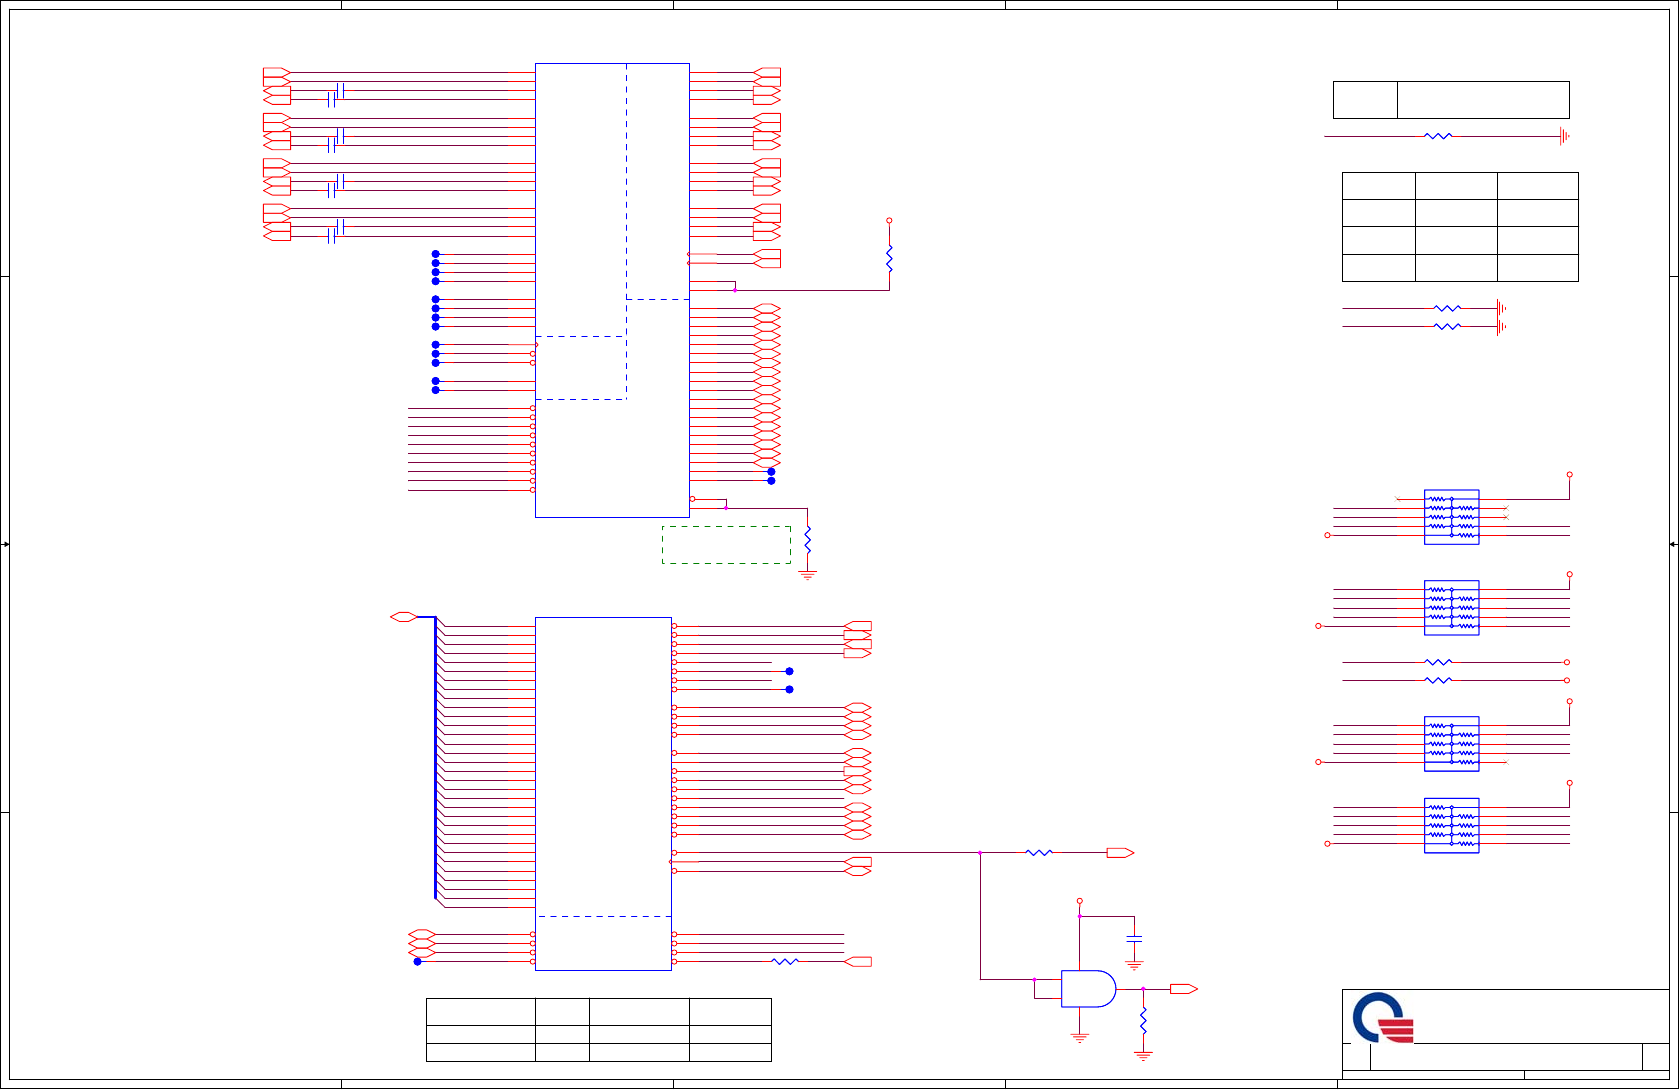Click the Quanta logo in the title block
Image resolution: width=1680 pixels, height=1090 pixels.
(x=1383, y=1018)
